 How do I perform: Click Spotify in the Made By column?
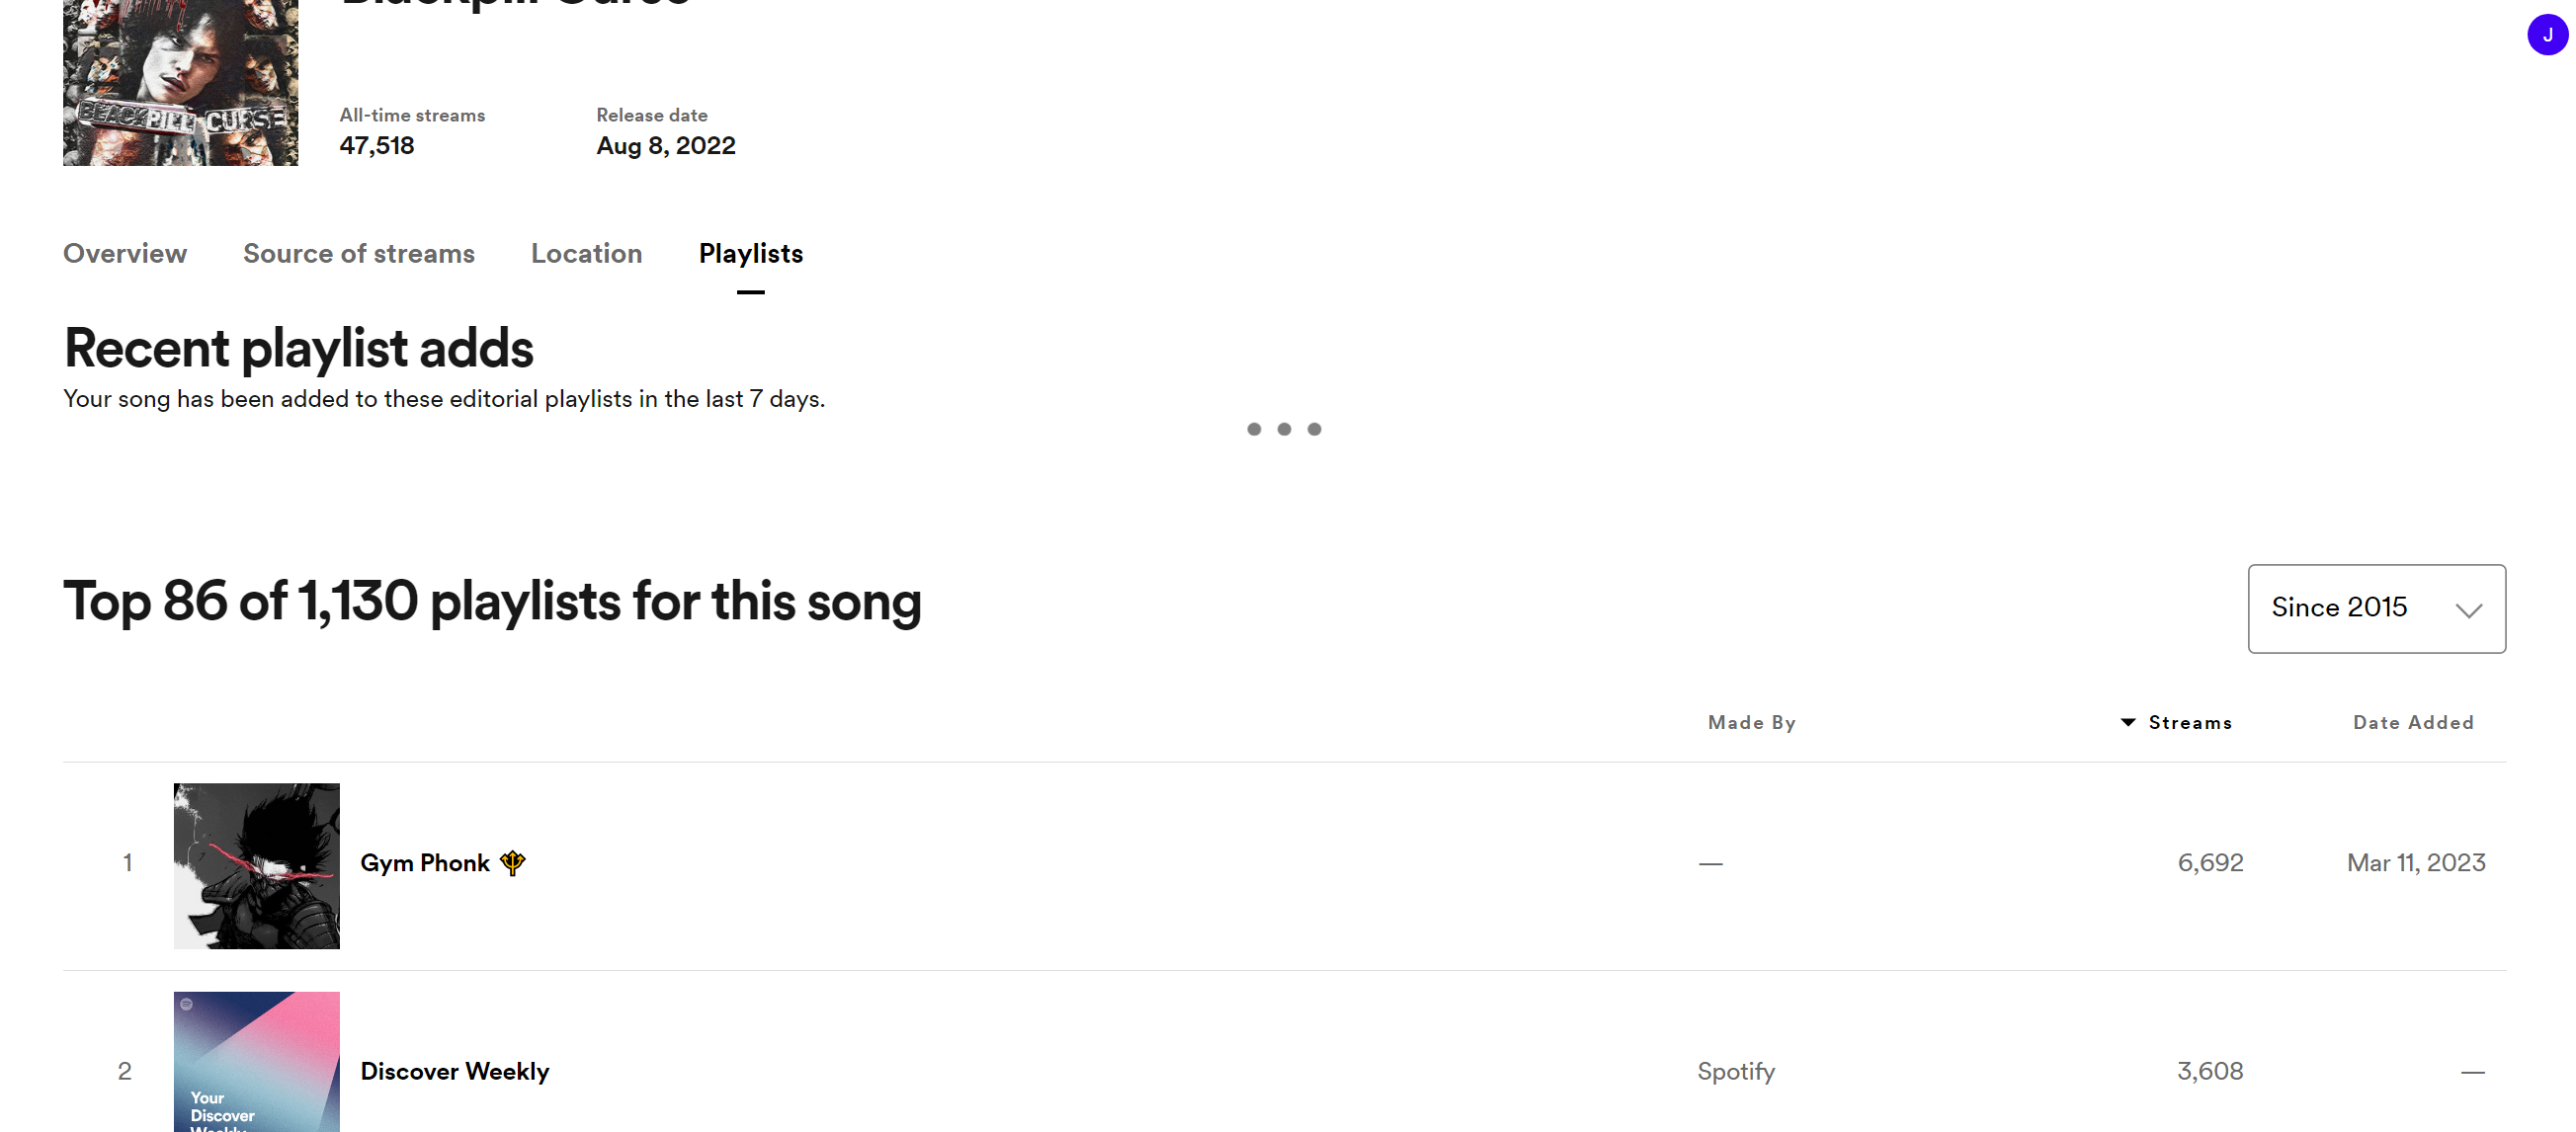tap(1735, 1071)
